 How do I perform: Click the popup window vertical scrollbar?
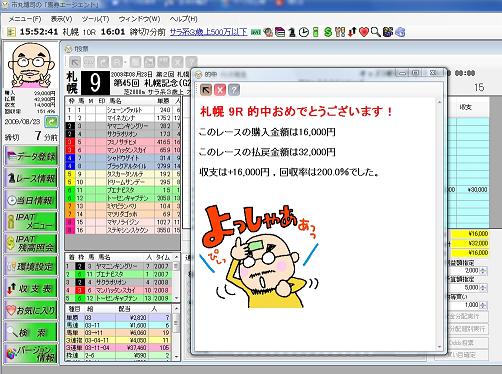click(x=439, y=224)
